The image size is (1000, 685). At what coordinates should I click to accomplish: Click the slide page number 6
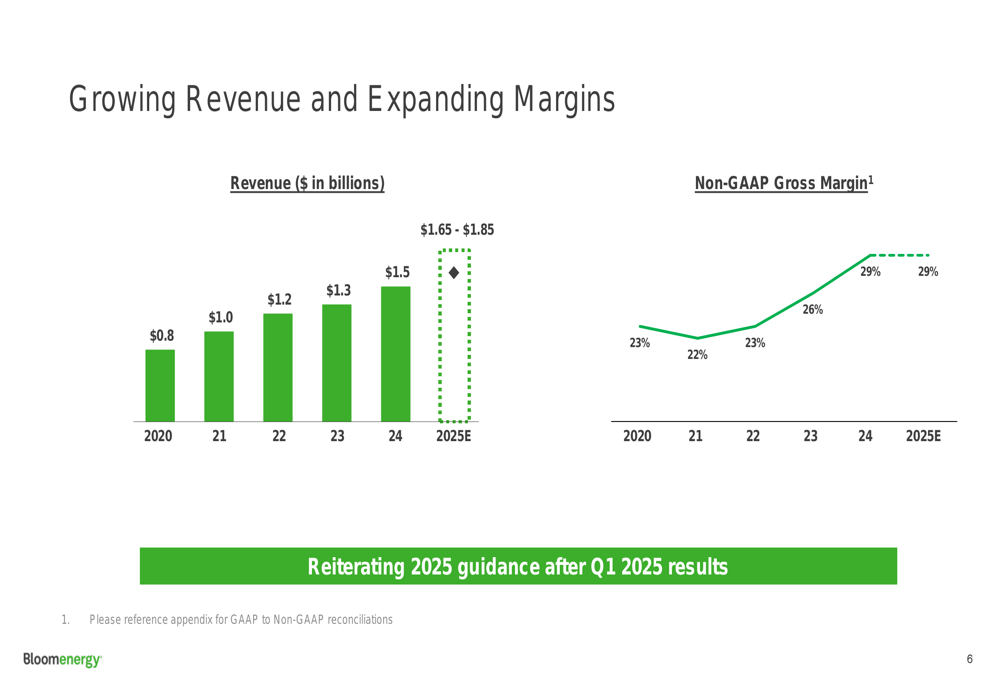pyautogui.click(x=970, y=659)
